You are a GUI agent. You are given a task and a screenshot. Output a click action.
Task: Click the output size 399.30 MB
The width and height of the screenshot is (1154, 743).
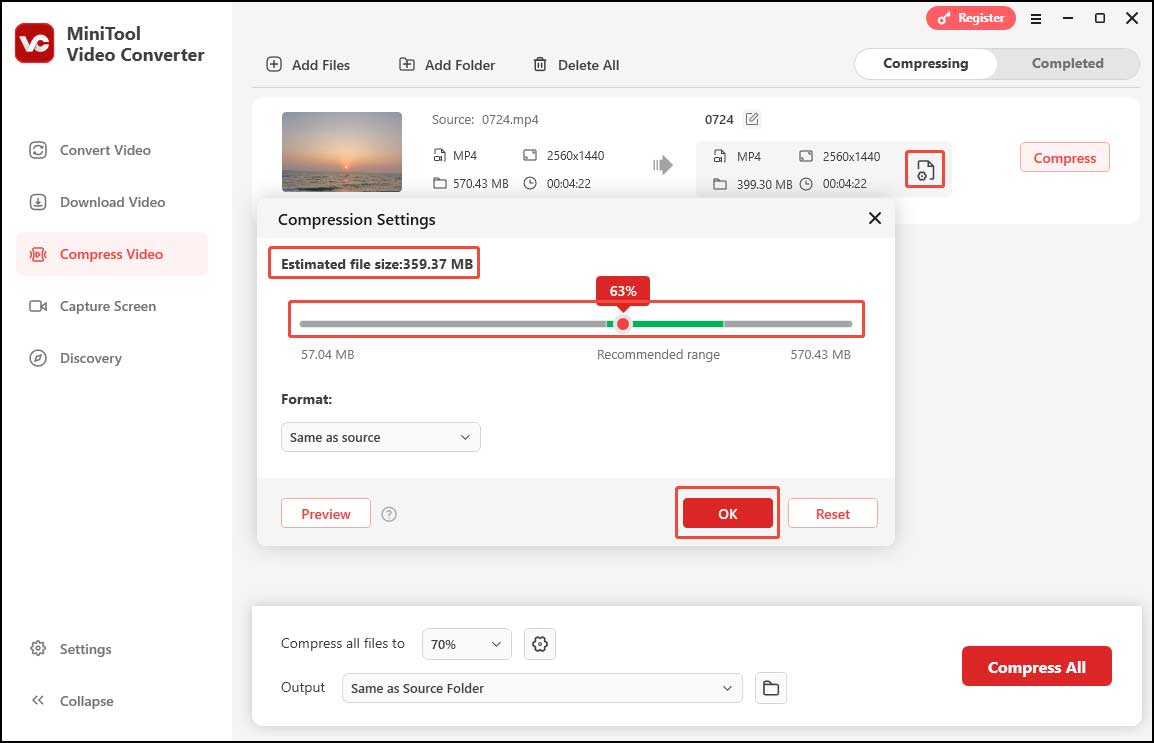[764, 184]
